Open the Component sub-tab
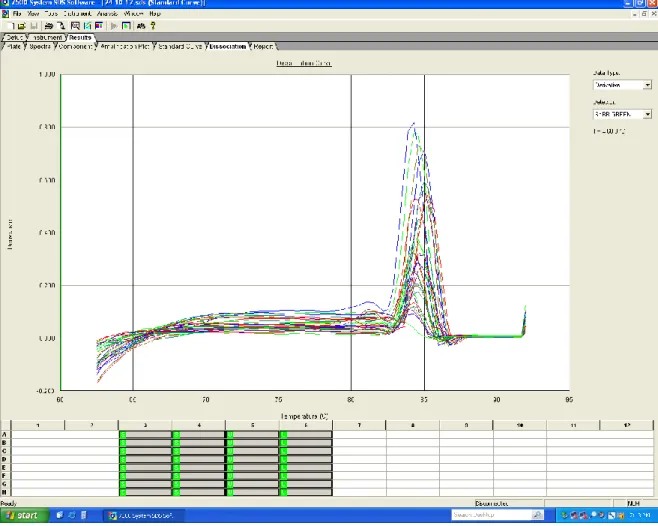The width and height of the screenshot is (658, 526). click(x=76, y=47)
